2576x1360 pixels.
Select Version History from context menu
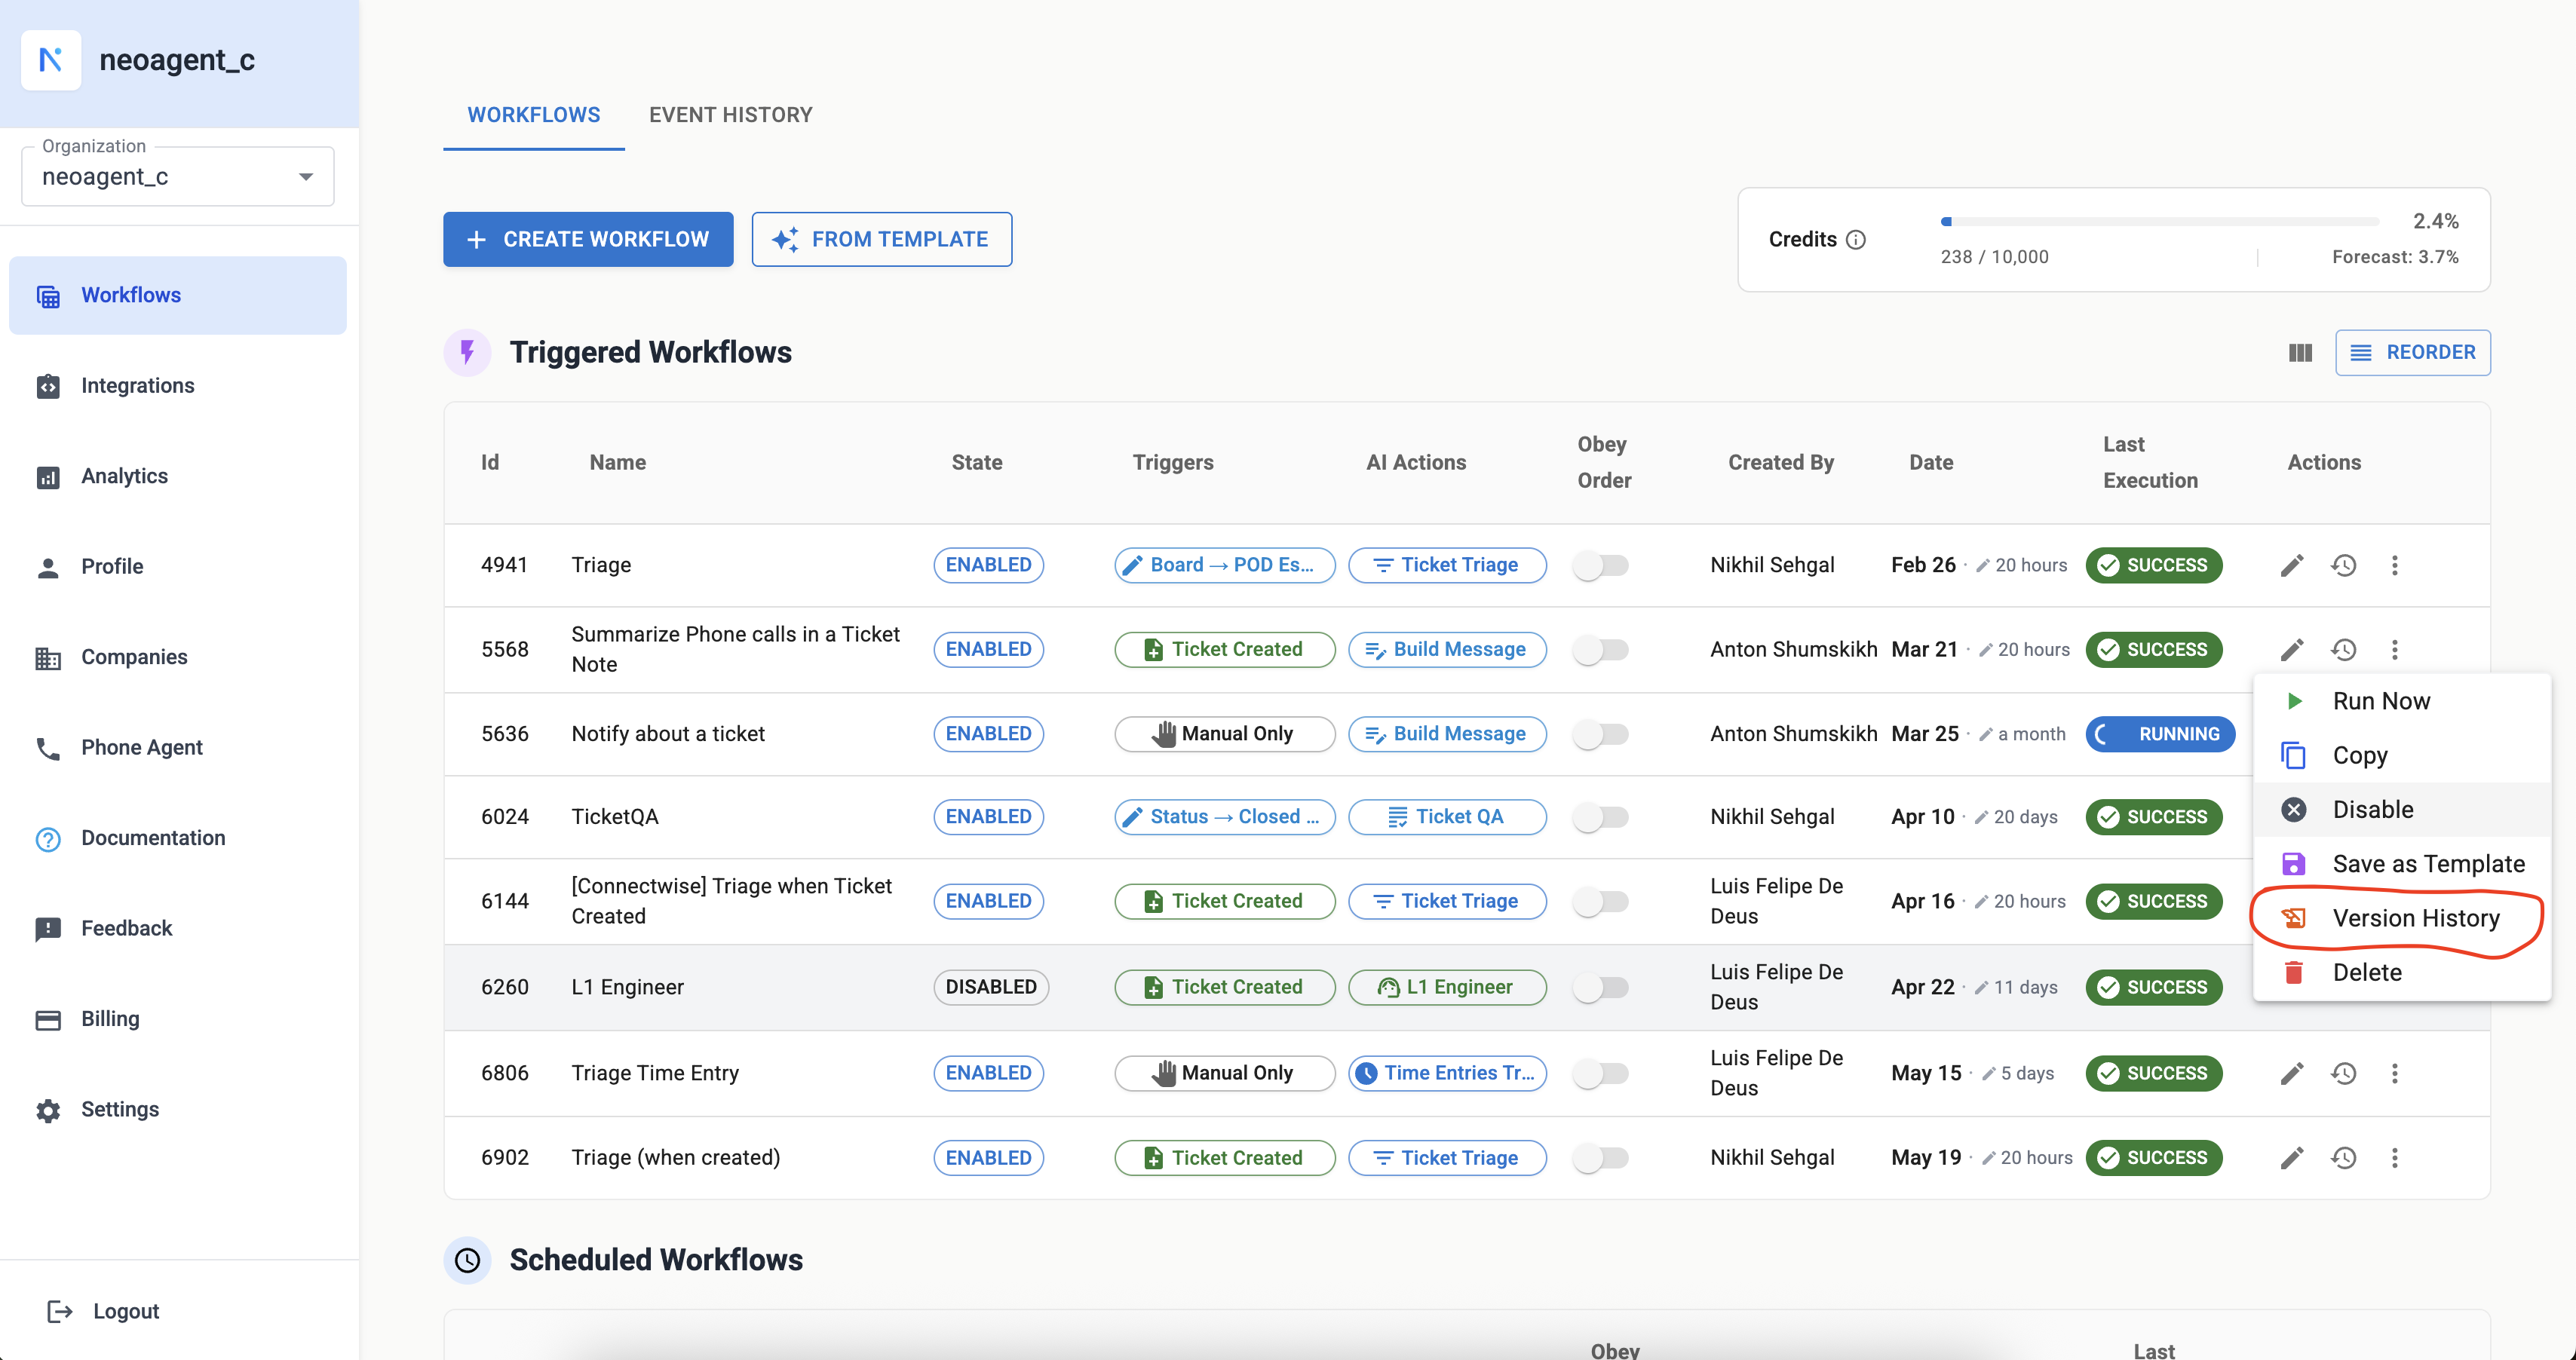[x=2414, y=918]
